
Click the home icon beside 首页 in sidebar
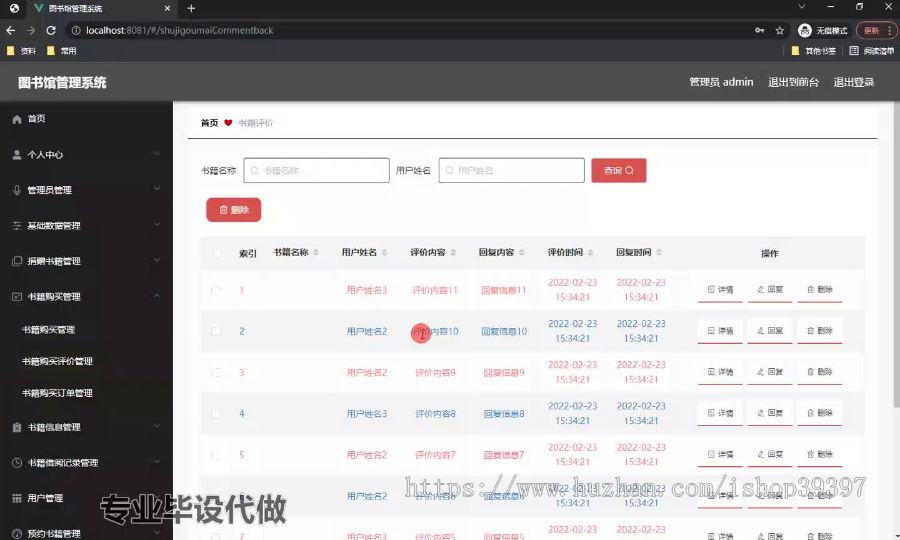point(17,119)
